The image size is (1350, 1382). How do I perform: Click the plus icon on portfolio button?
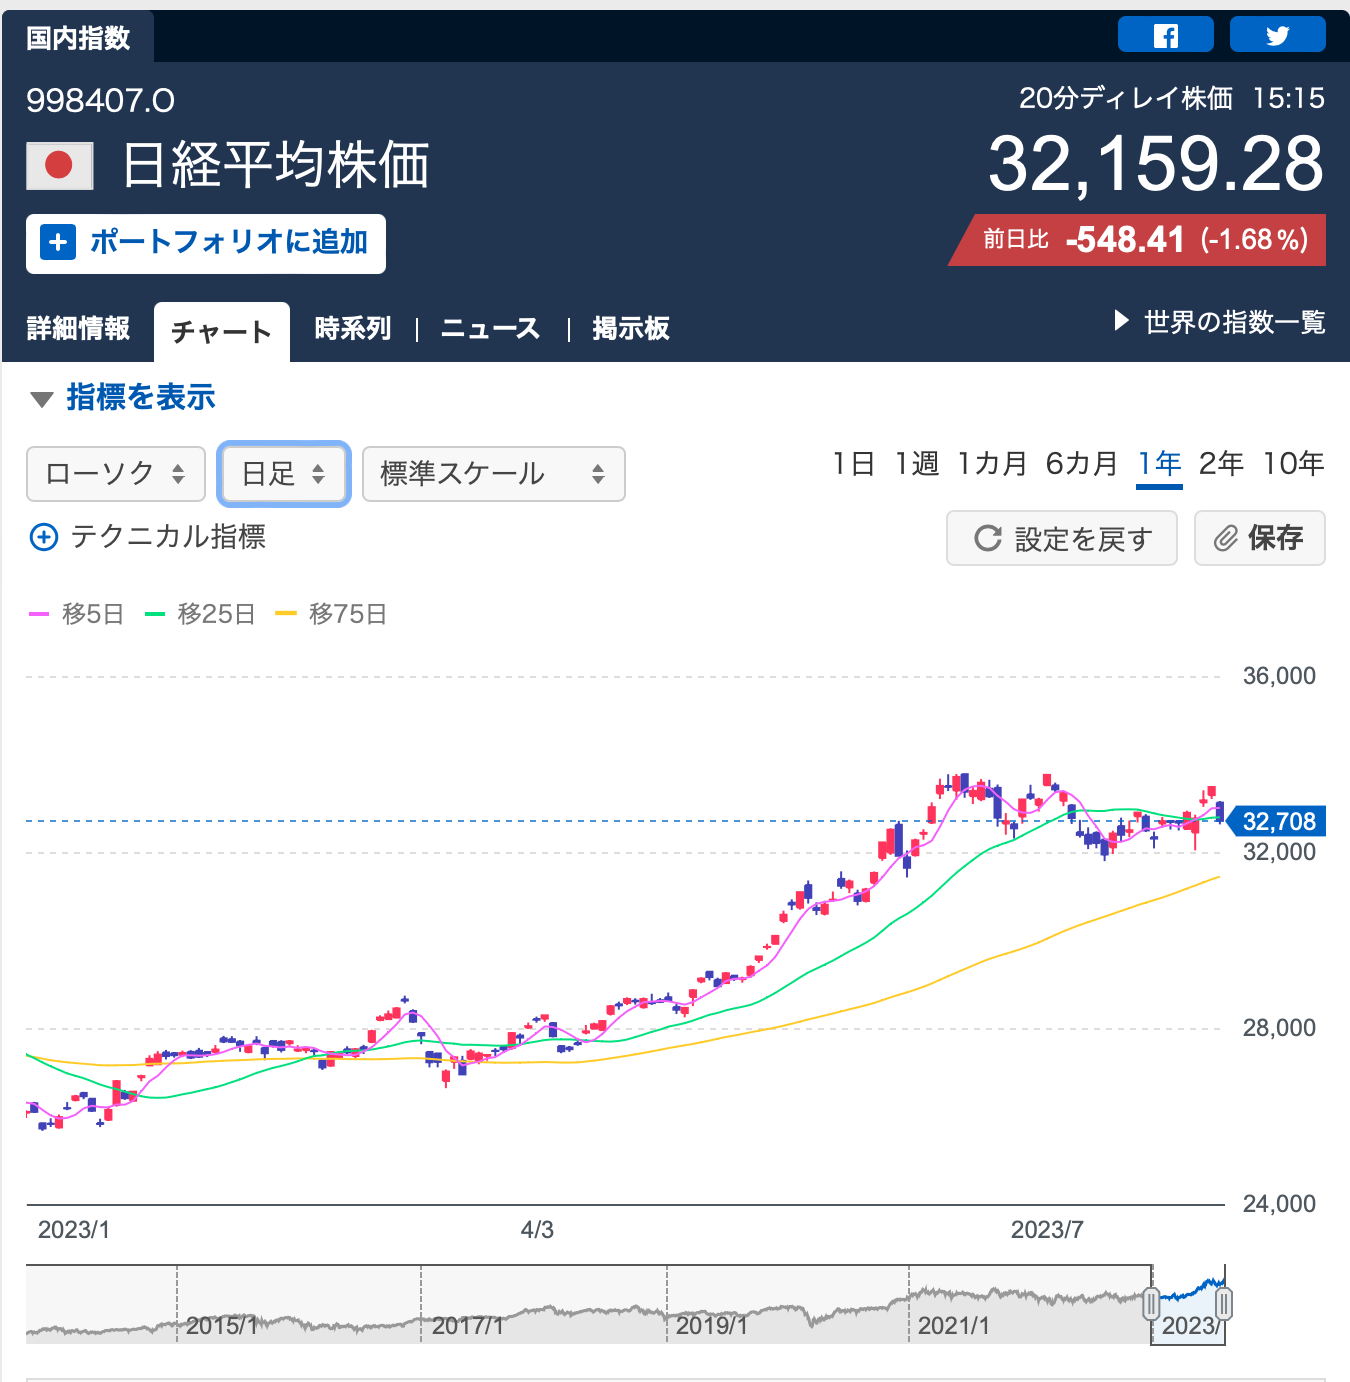tap(58, 243)
